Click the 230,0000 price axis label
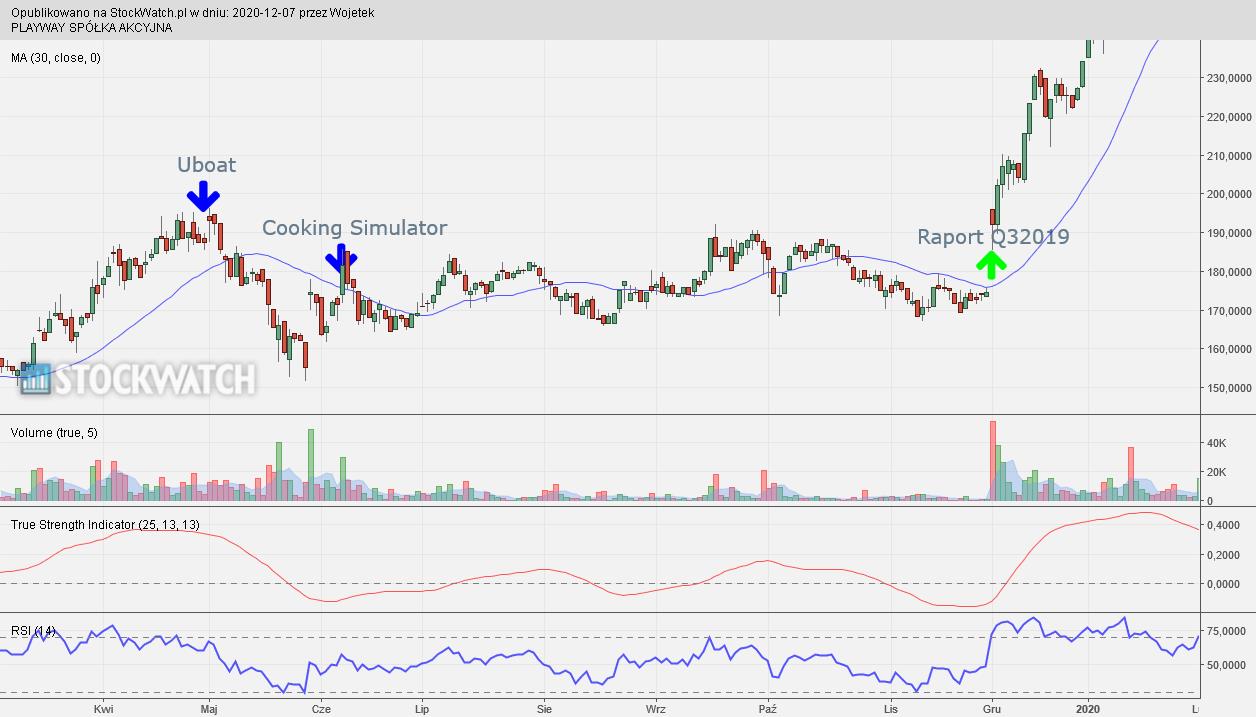The width and height of the screenshot is (1256, 717). (x=1229, y=78)
